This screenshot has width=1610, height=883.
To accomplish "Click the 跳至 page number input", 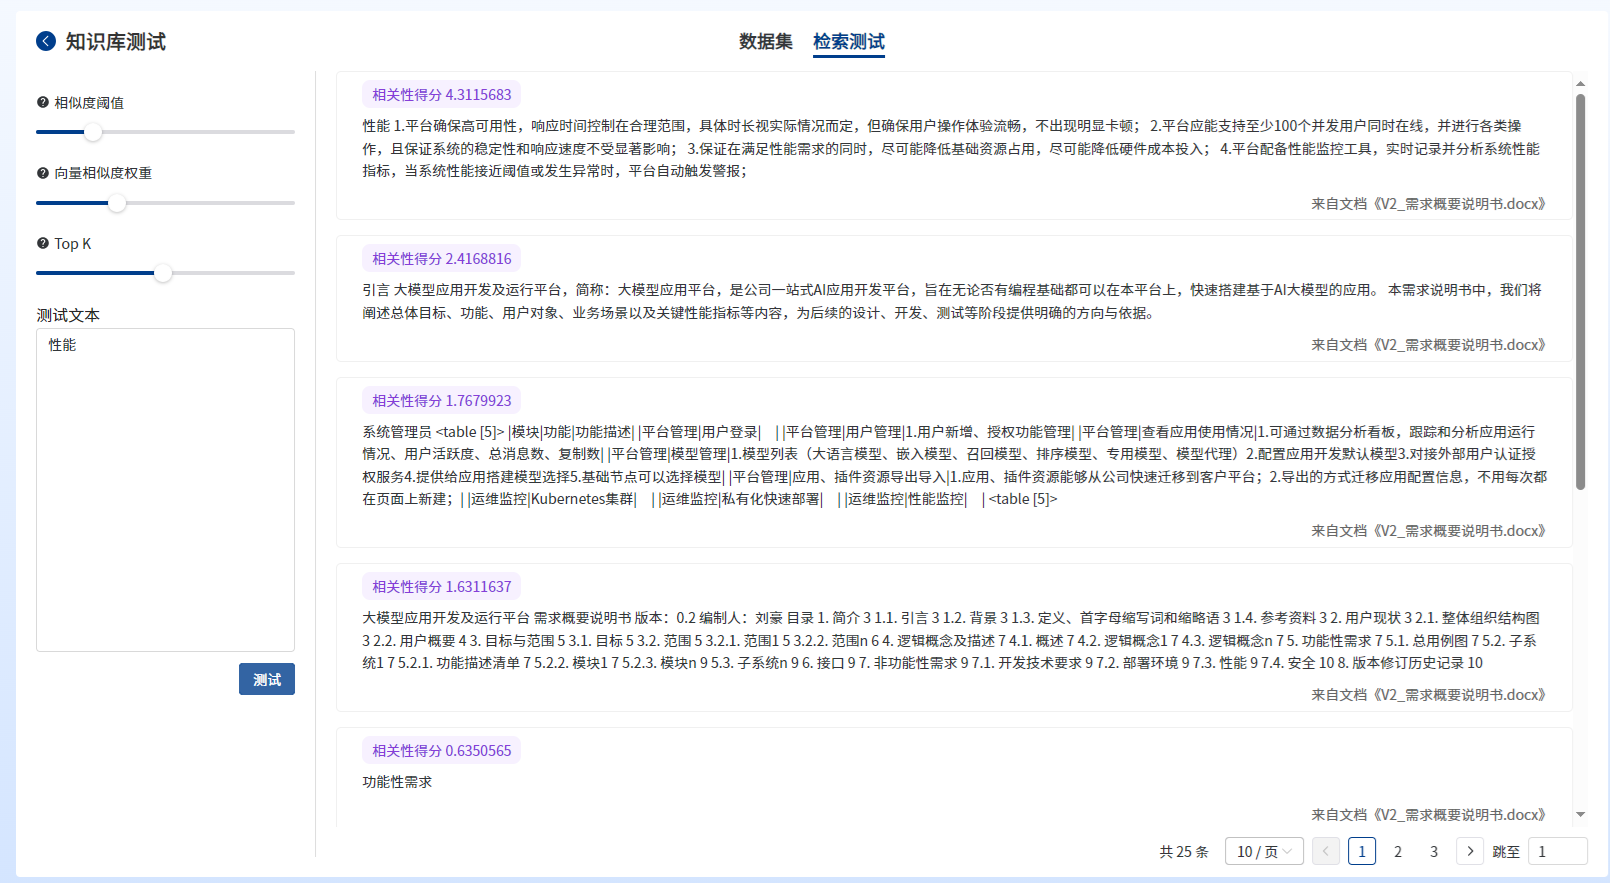I will click(1557, 851).
